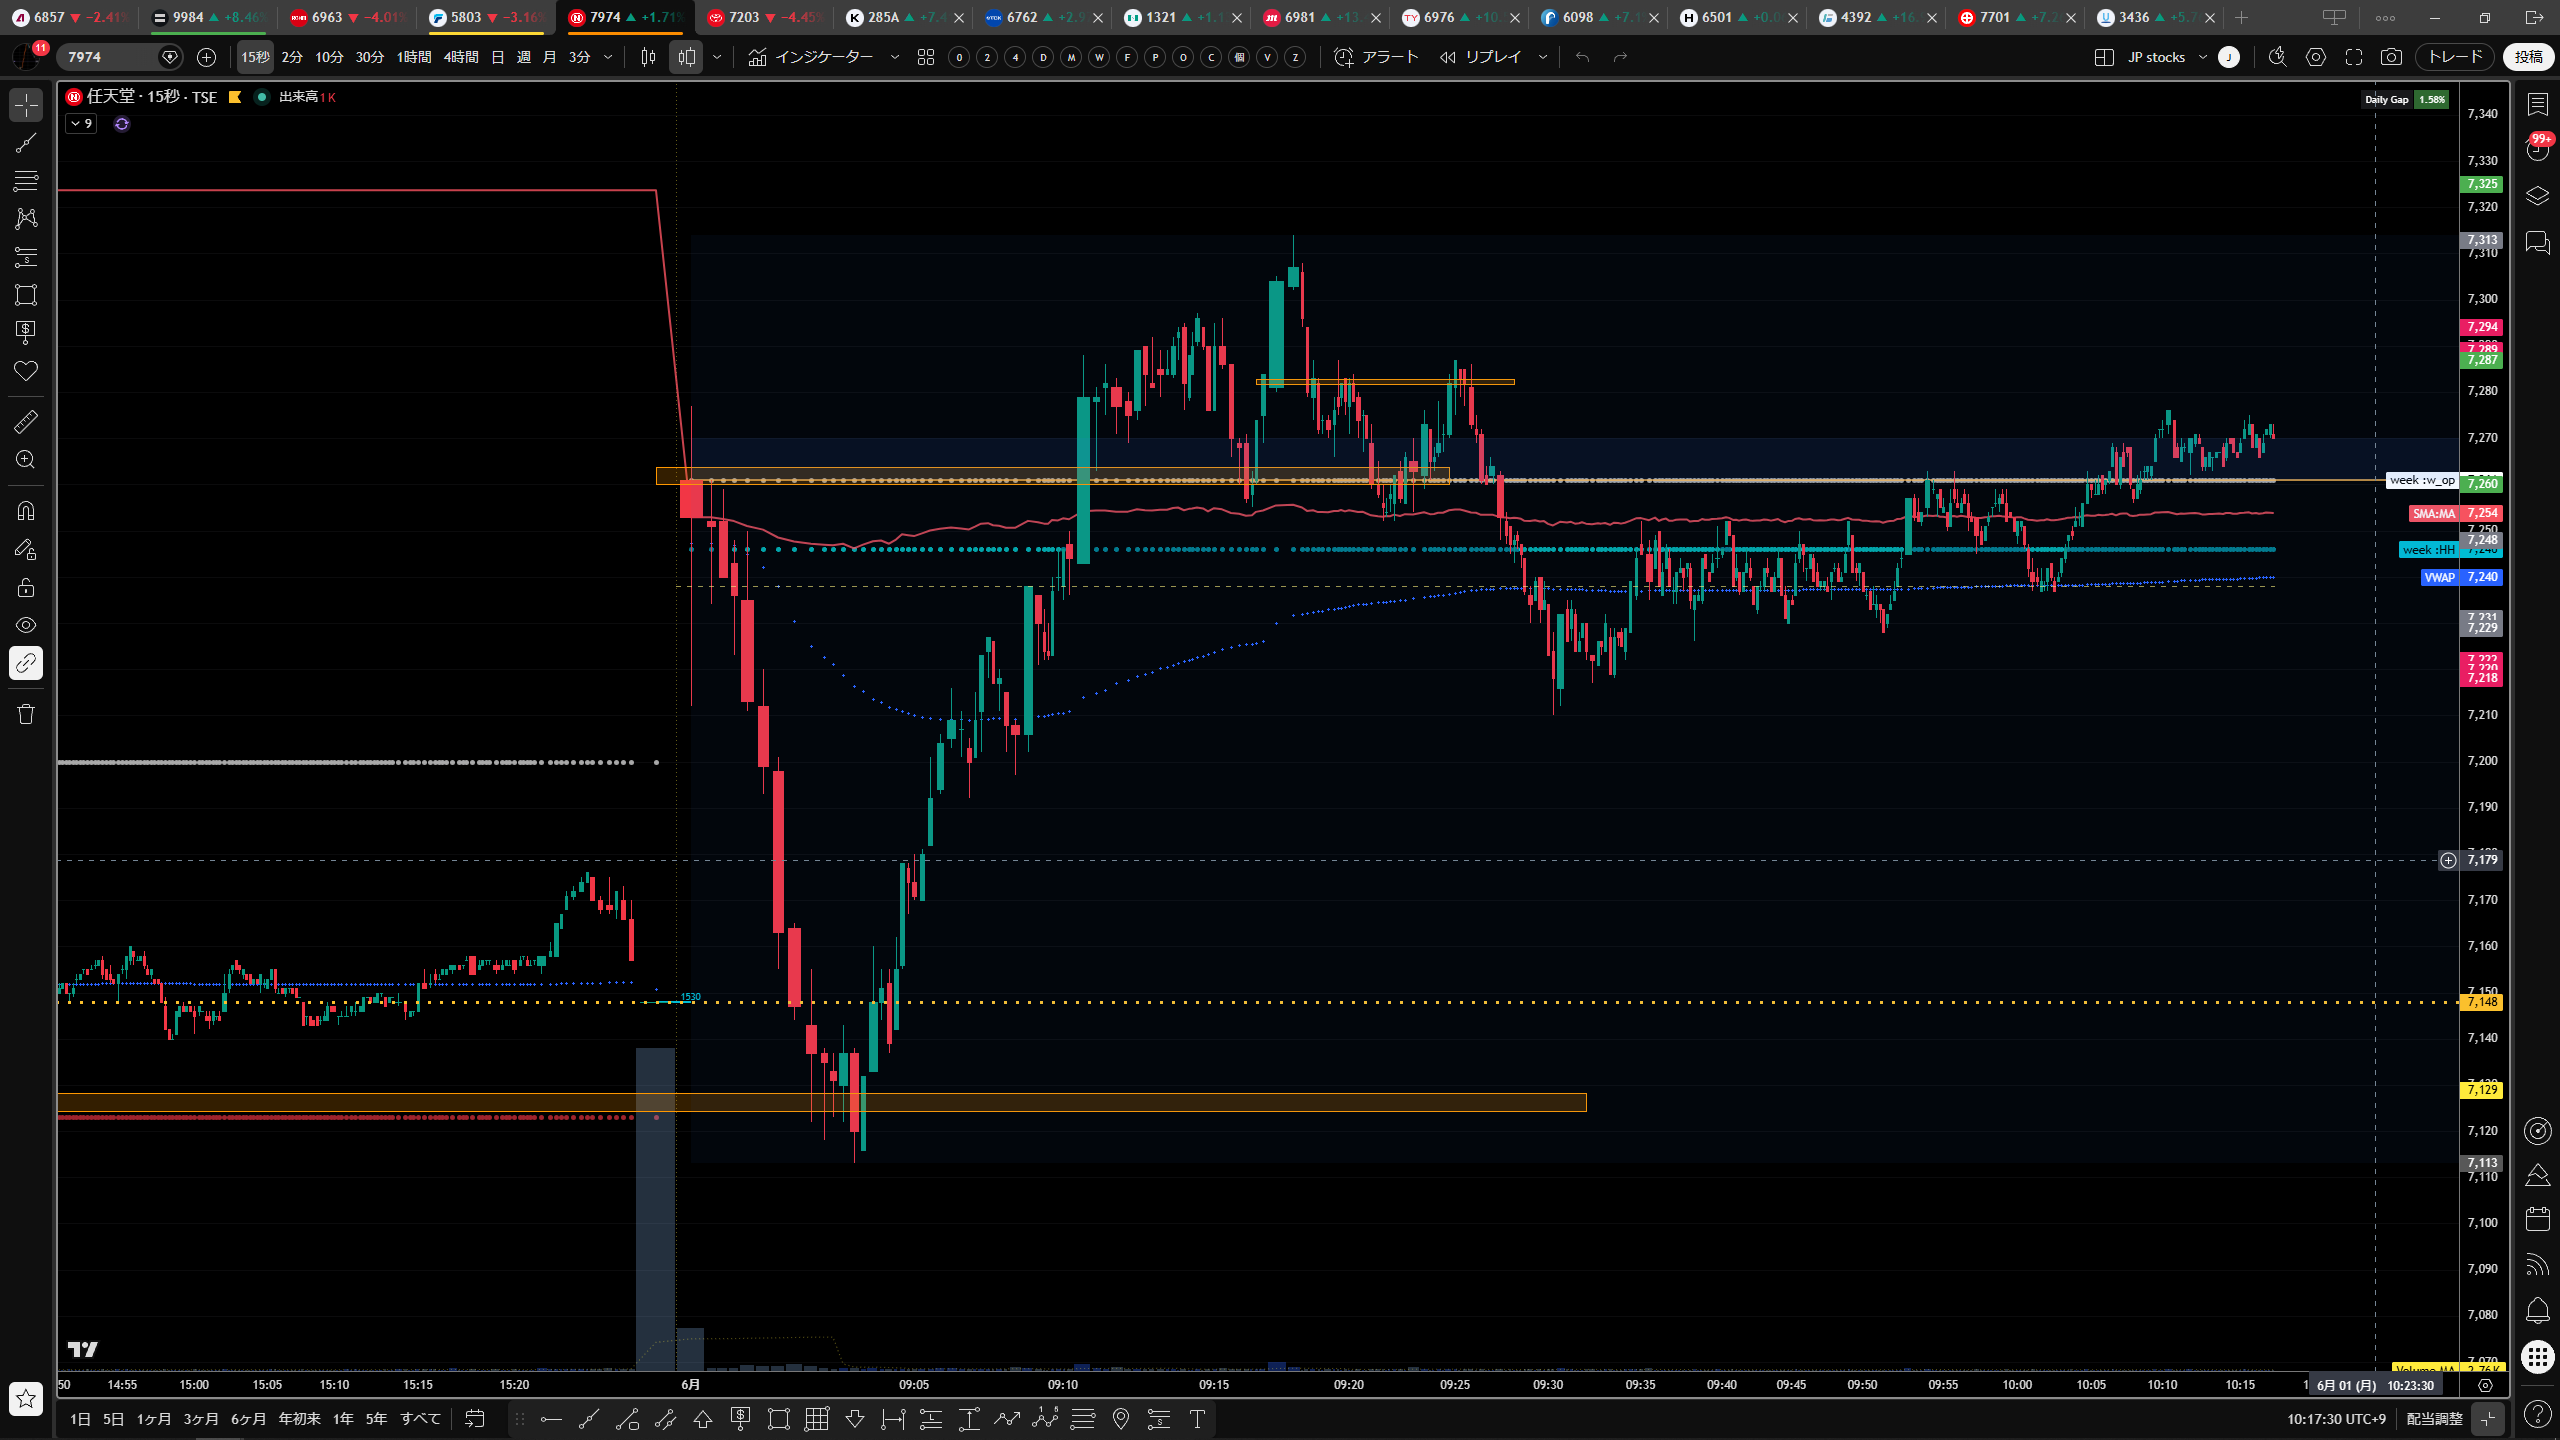Select the 30分 timeframe interval
The image size is (2560, 1440).
tap(370, 57)
